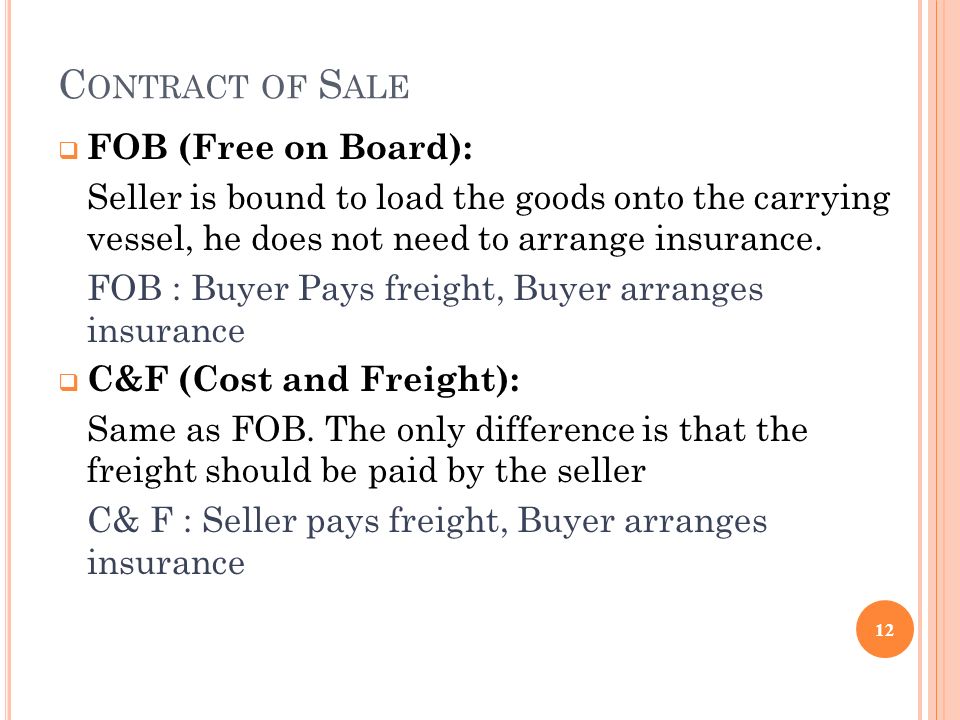Click the word 'insurance' under FOB summary
Image resolution: width=960 pixels, height=720 pixels.
[166, 331]
